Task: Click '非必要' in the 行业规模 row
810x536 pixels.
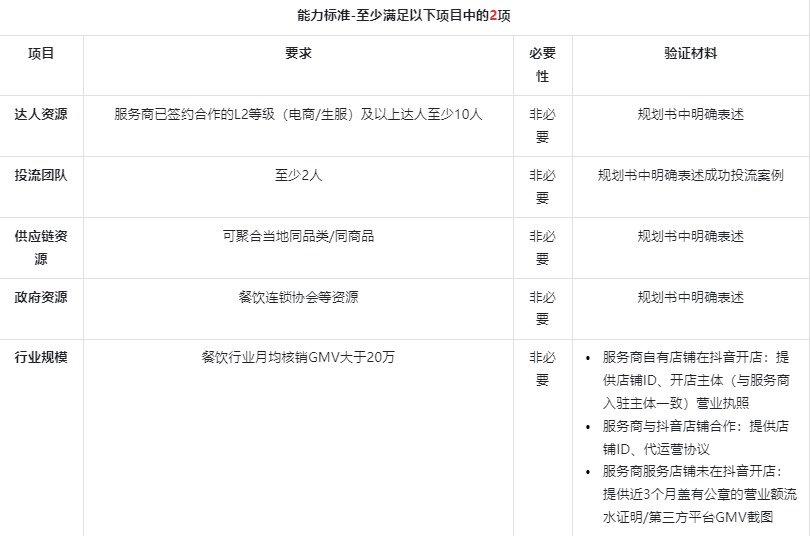Action: [x=542, y=369]
